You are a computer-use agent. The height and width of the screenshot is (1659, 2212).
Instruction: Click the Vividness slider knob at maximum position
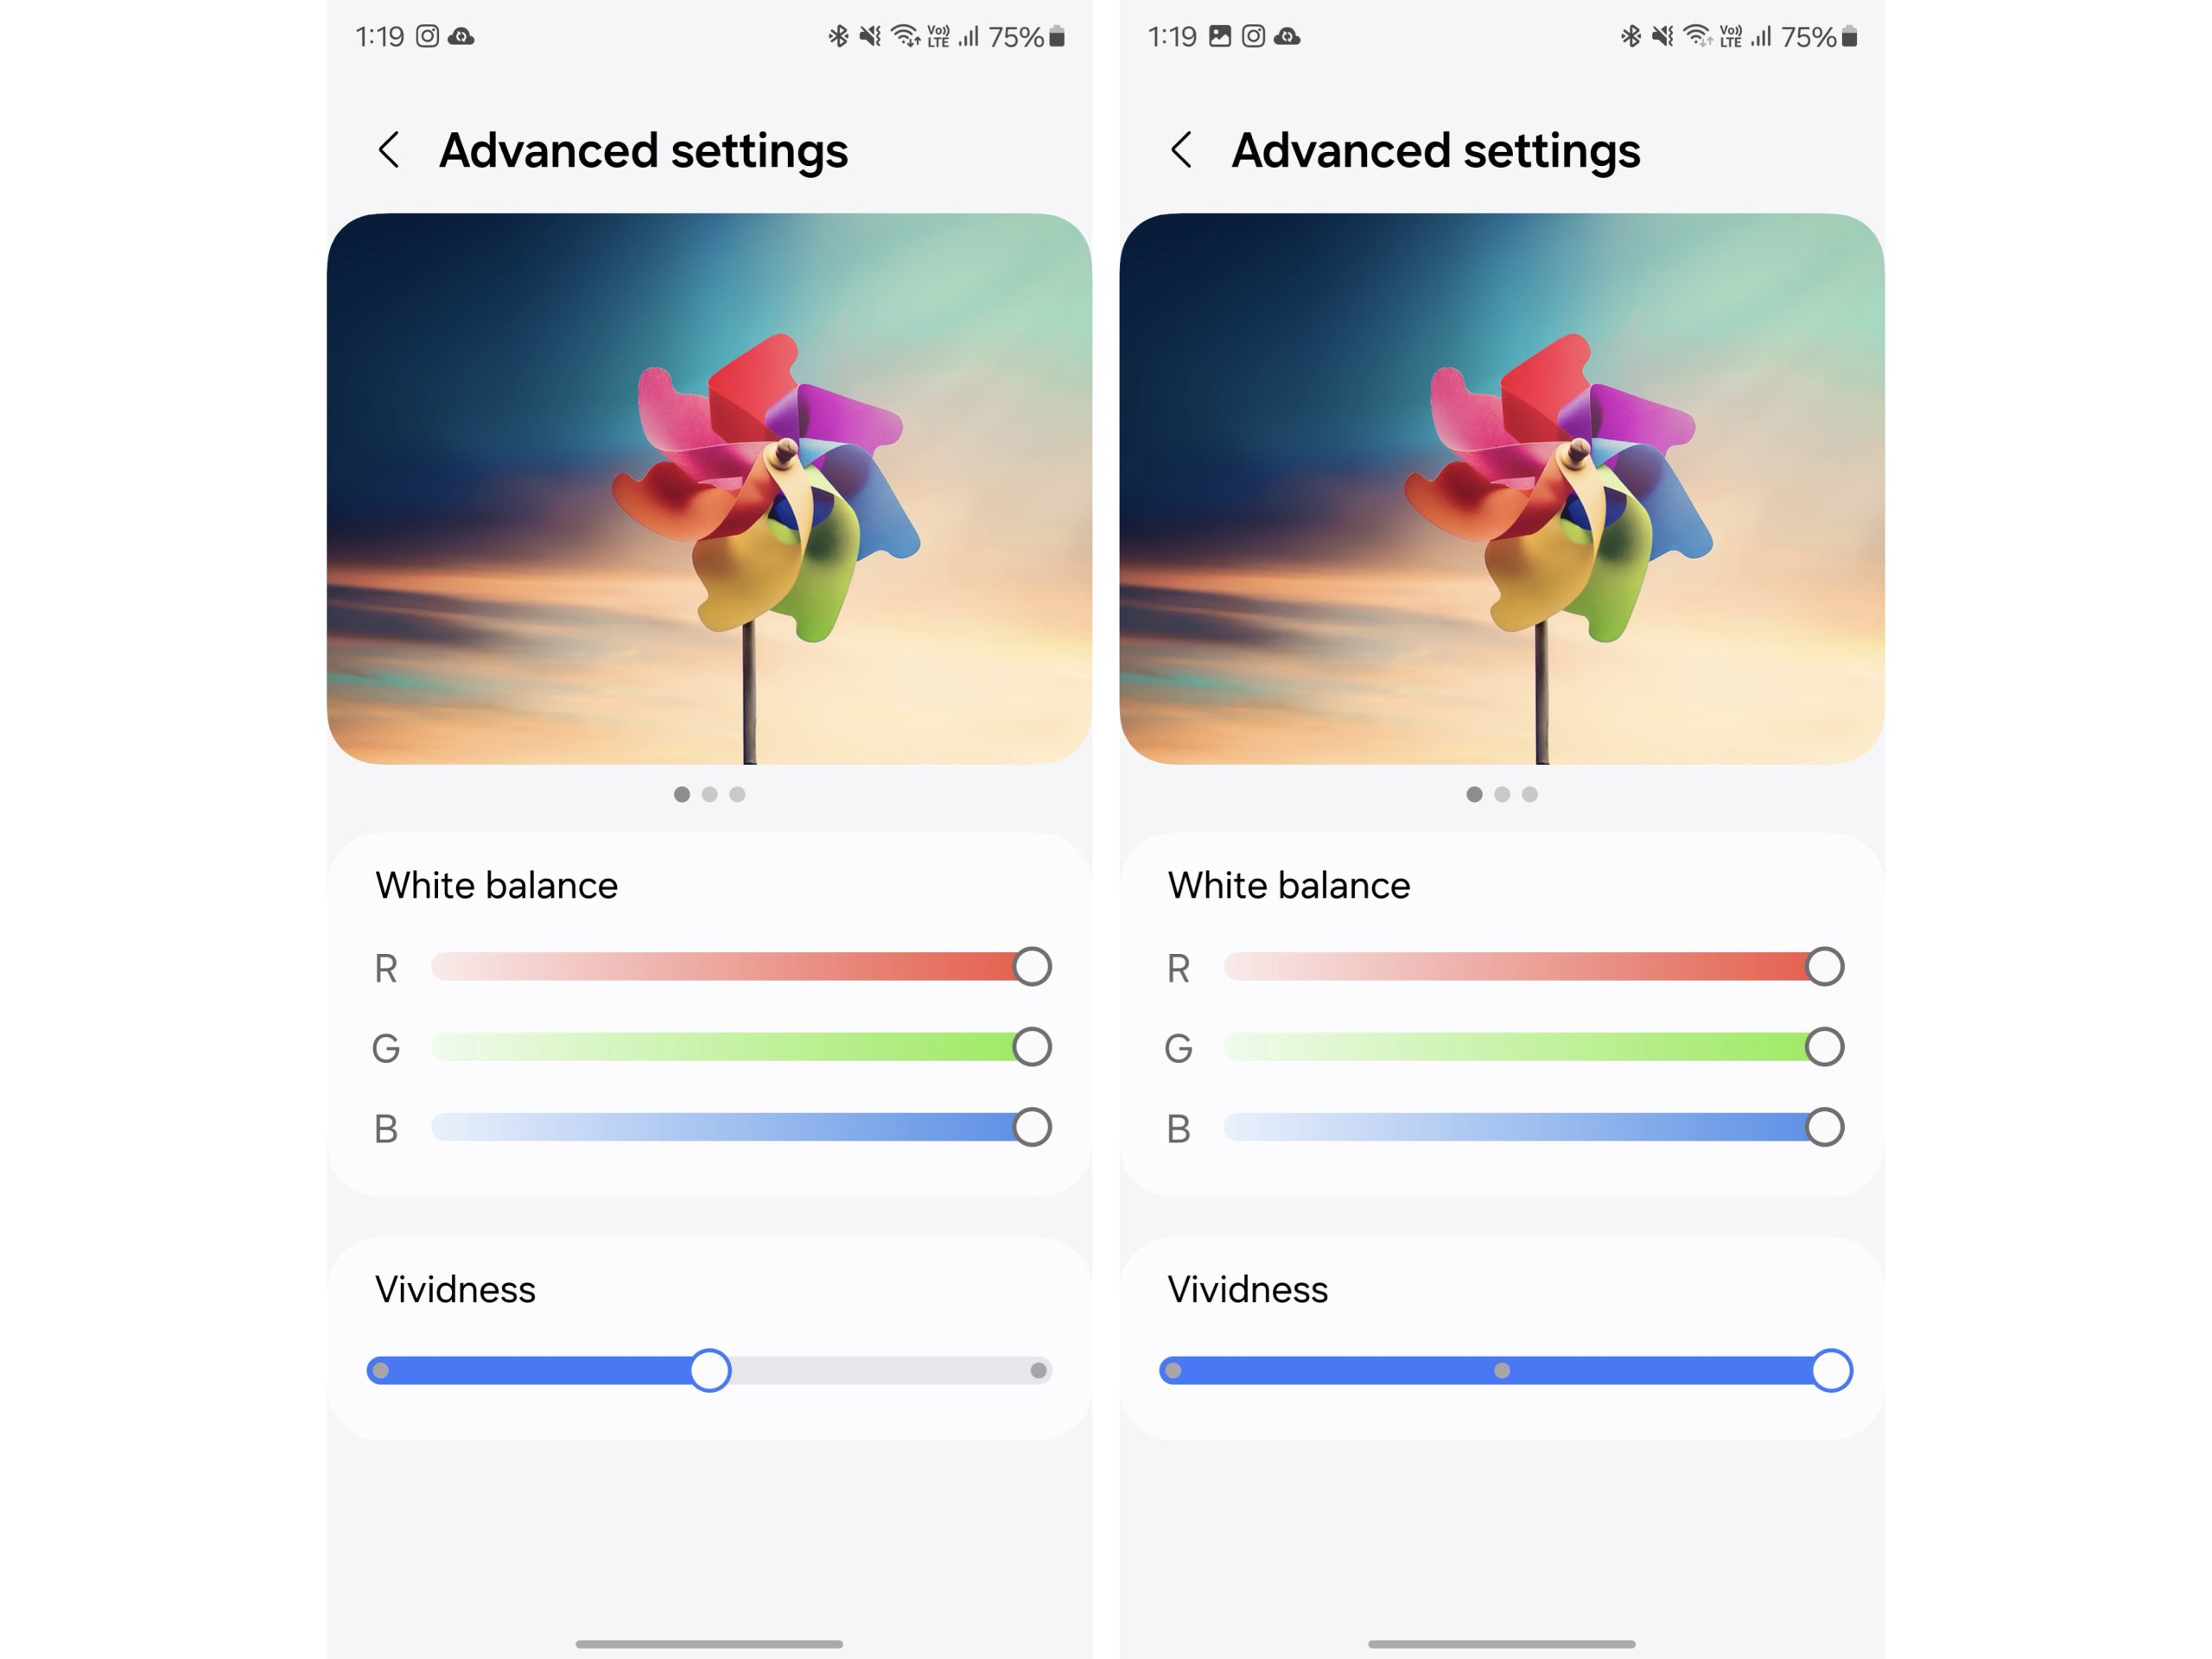point(1832,1370)
